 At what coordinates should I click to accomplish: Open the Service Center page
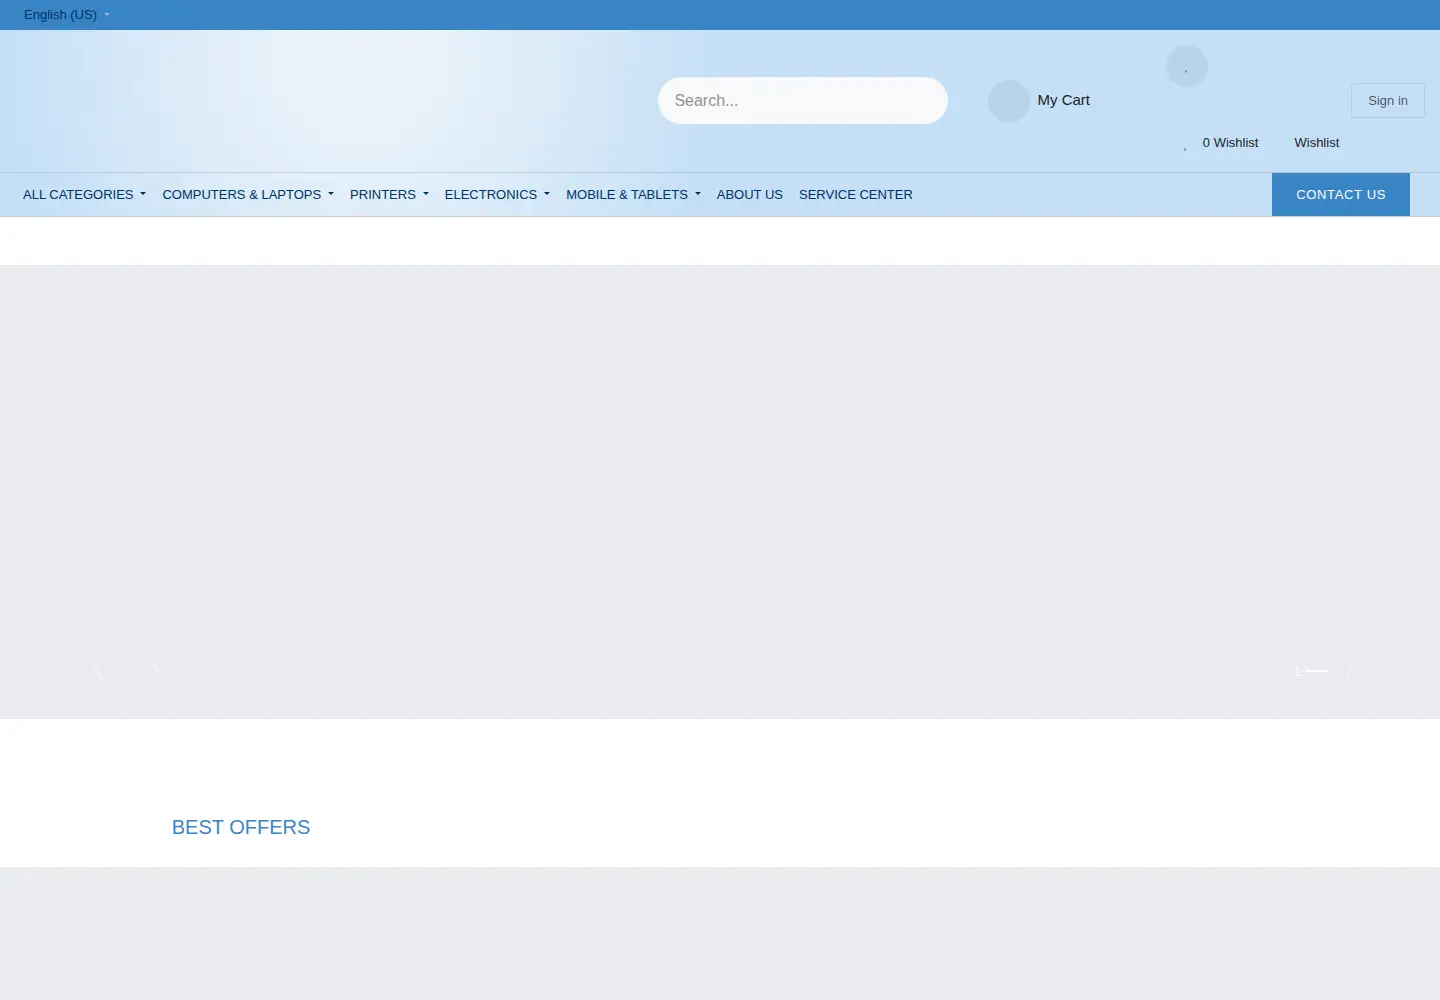click(x=856, y=195)
